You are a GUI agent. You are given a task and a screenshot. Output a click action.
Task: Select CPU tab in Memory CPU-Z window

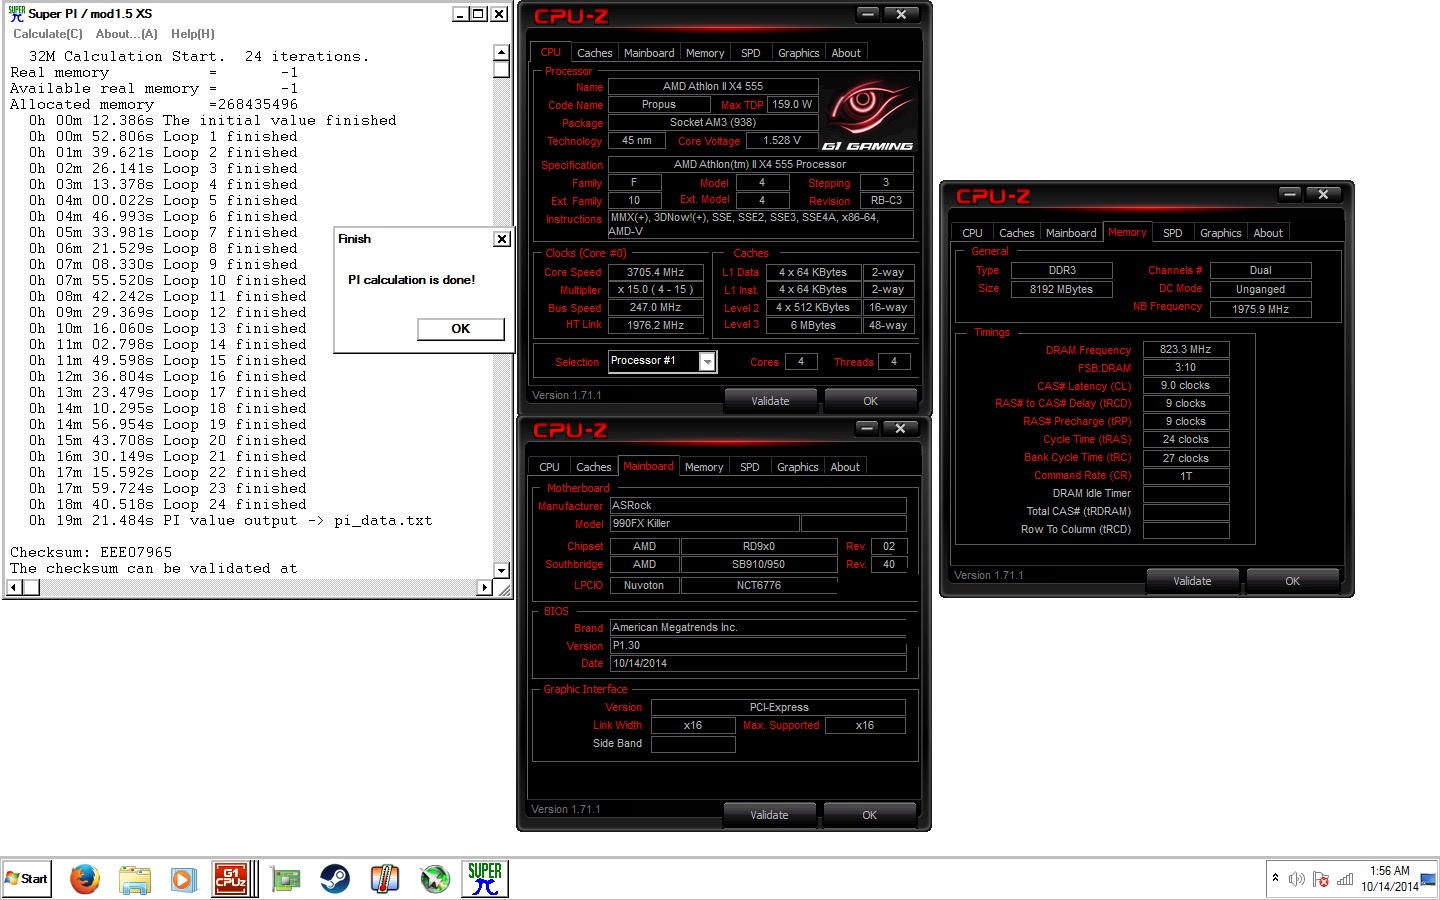pos(972,233)
